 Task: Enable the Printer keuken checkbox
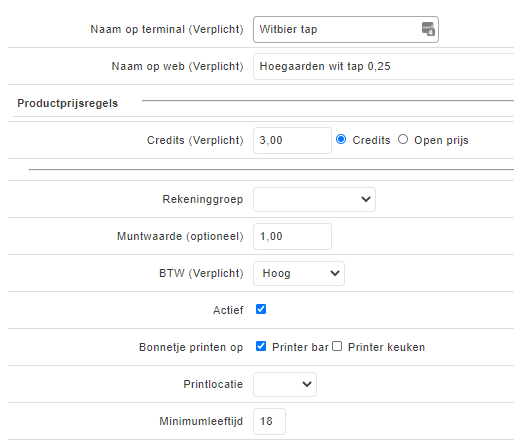(x=337, y=346)
